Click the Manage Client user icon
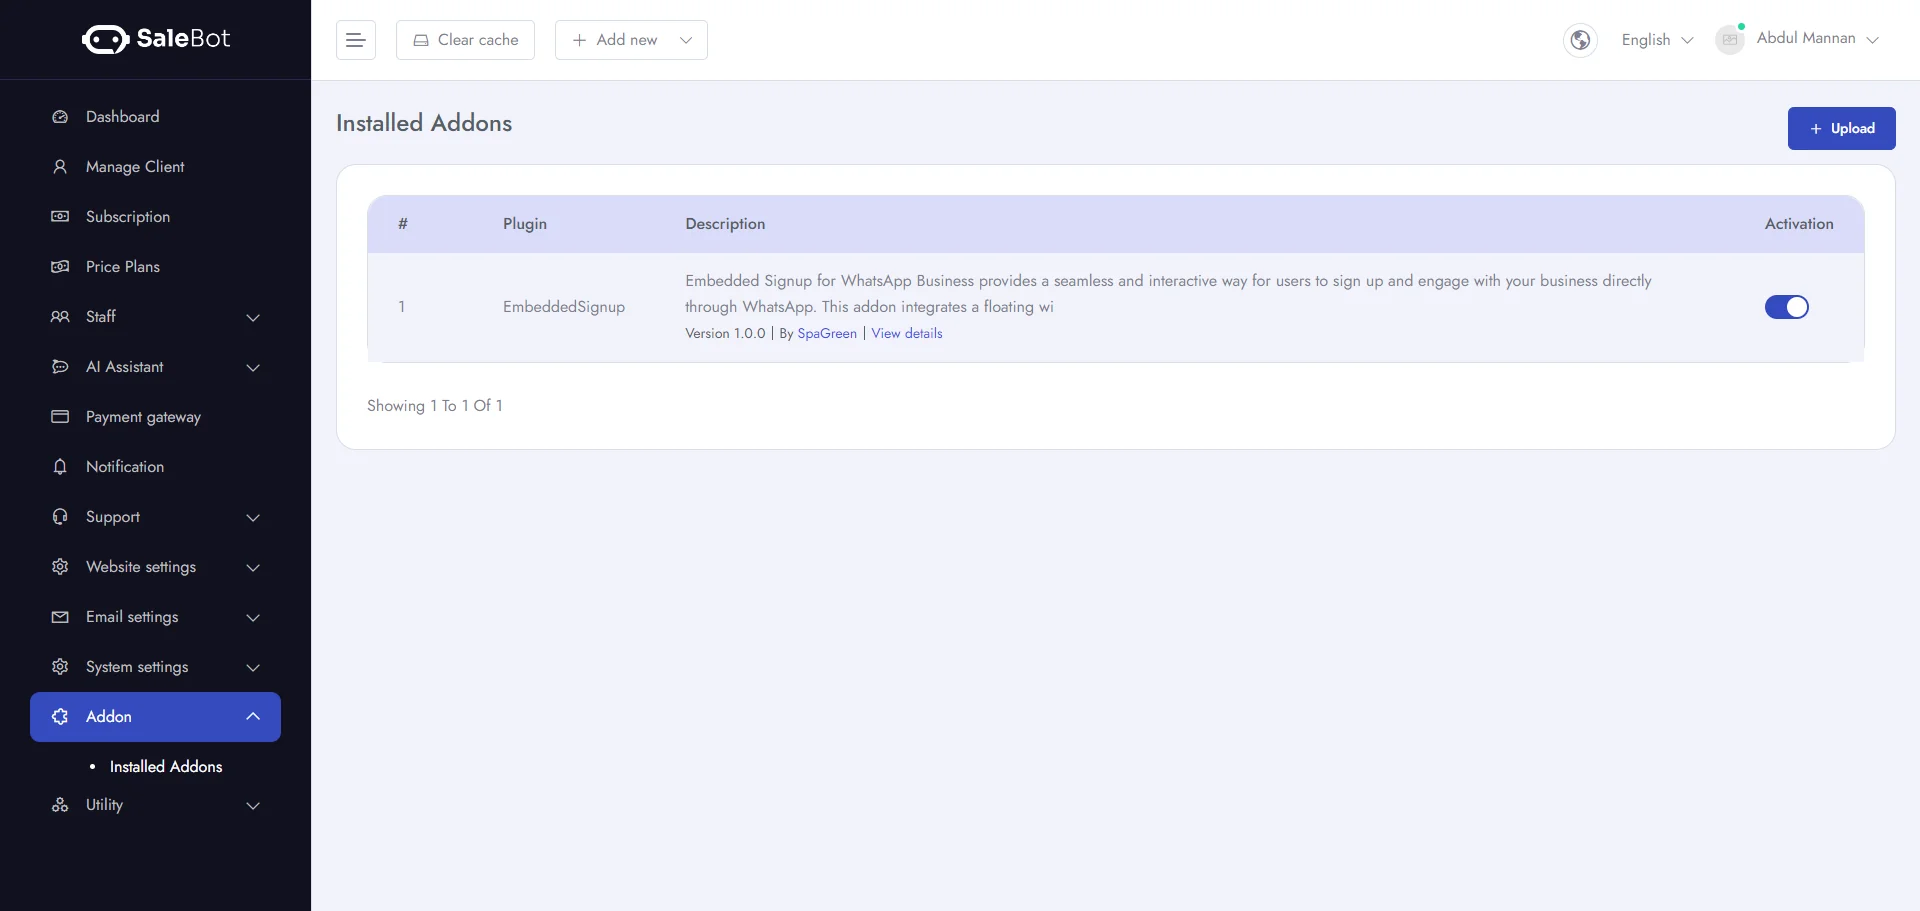Screen dimensions: 1920x911 tap(60, 167)
